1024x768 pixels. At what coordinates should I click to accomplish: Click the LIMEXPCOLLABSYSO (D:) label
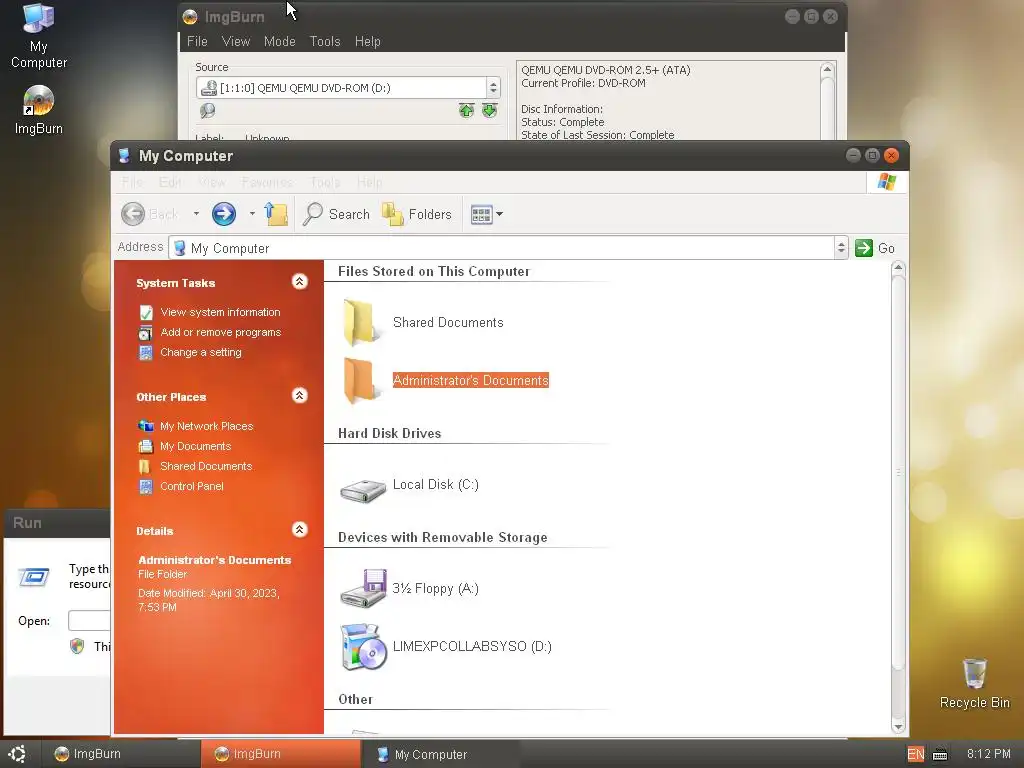[472, 647]
